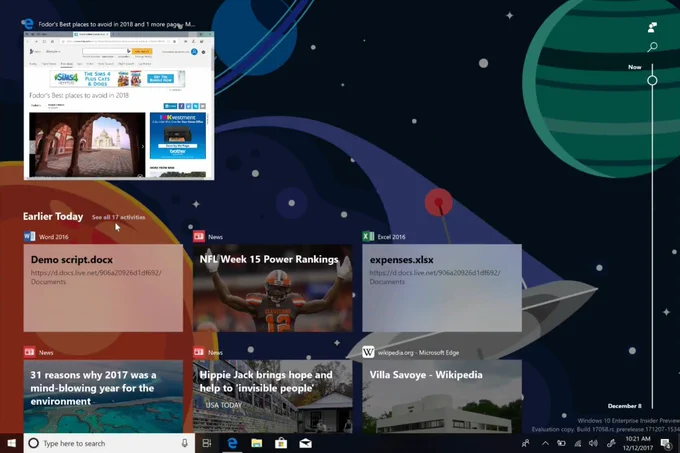Open Microsoft Edge from the taskbar

[x=232, y=443]
